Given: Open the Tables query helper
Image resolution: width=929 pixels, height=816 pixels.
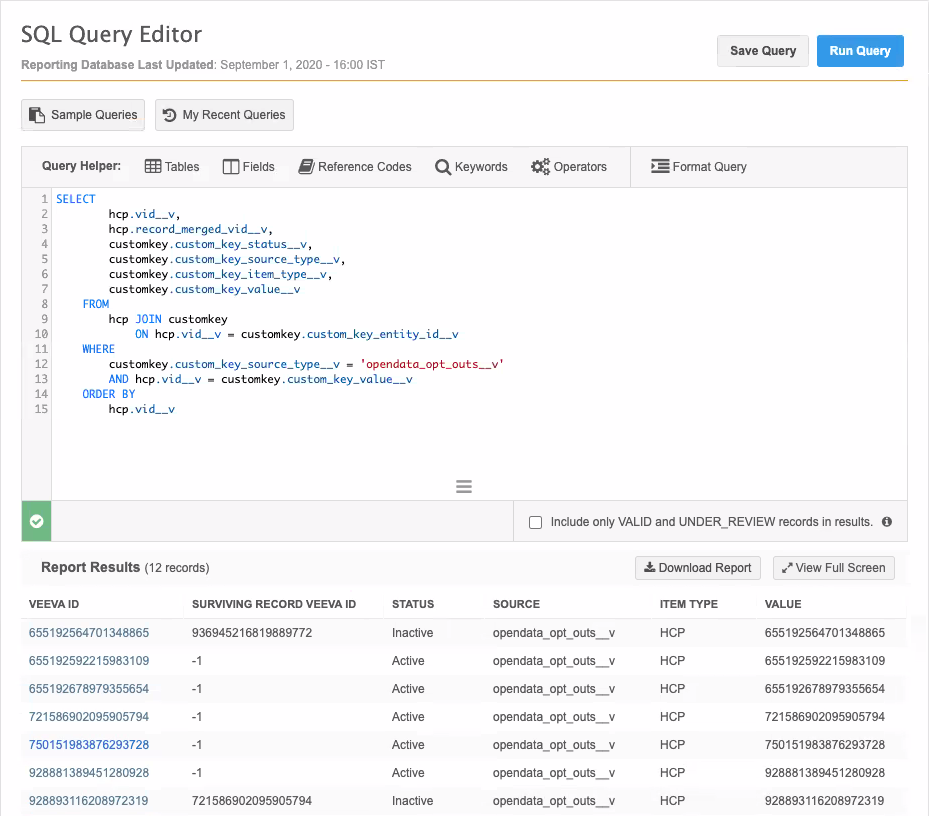Looking at the screenshot, I should pos(172,167).
